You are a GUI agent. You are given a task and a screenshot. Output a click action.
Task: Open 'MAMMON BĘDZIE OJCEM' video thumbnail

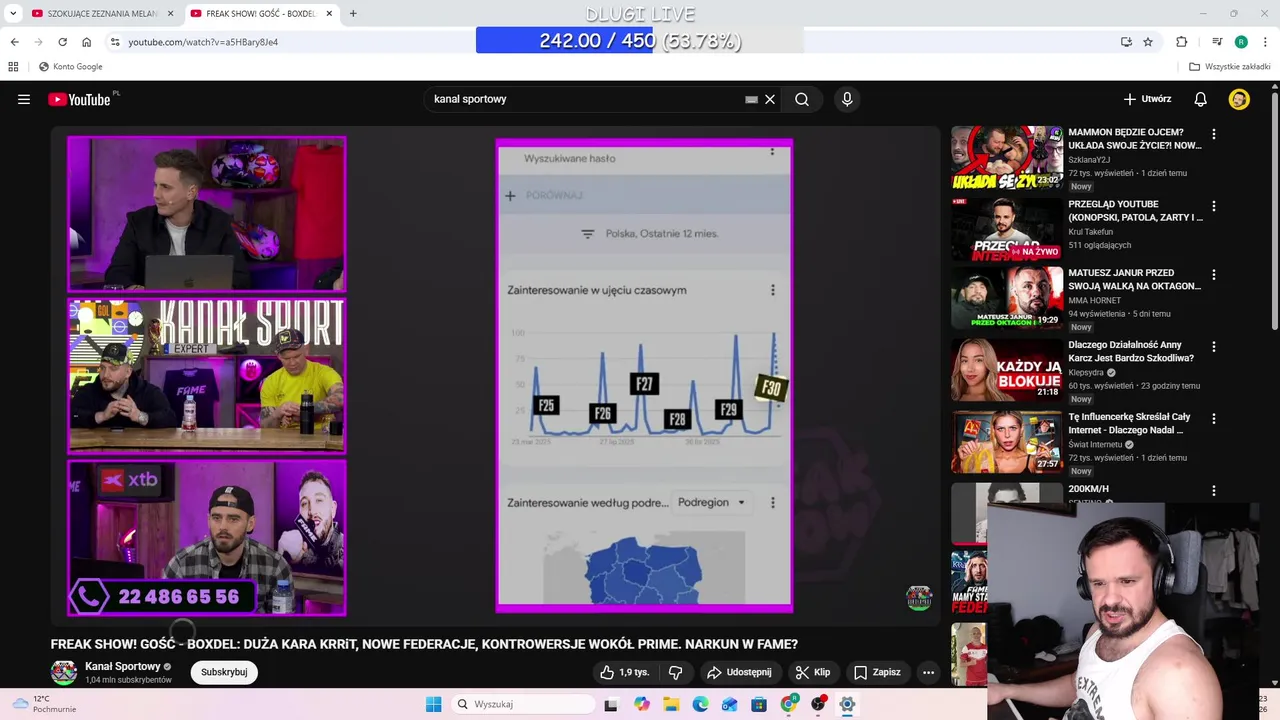point(1007,157)
